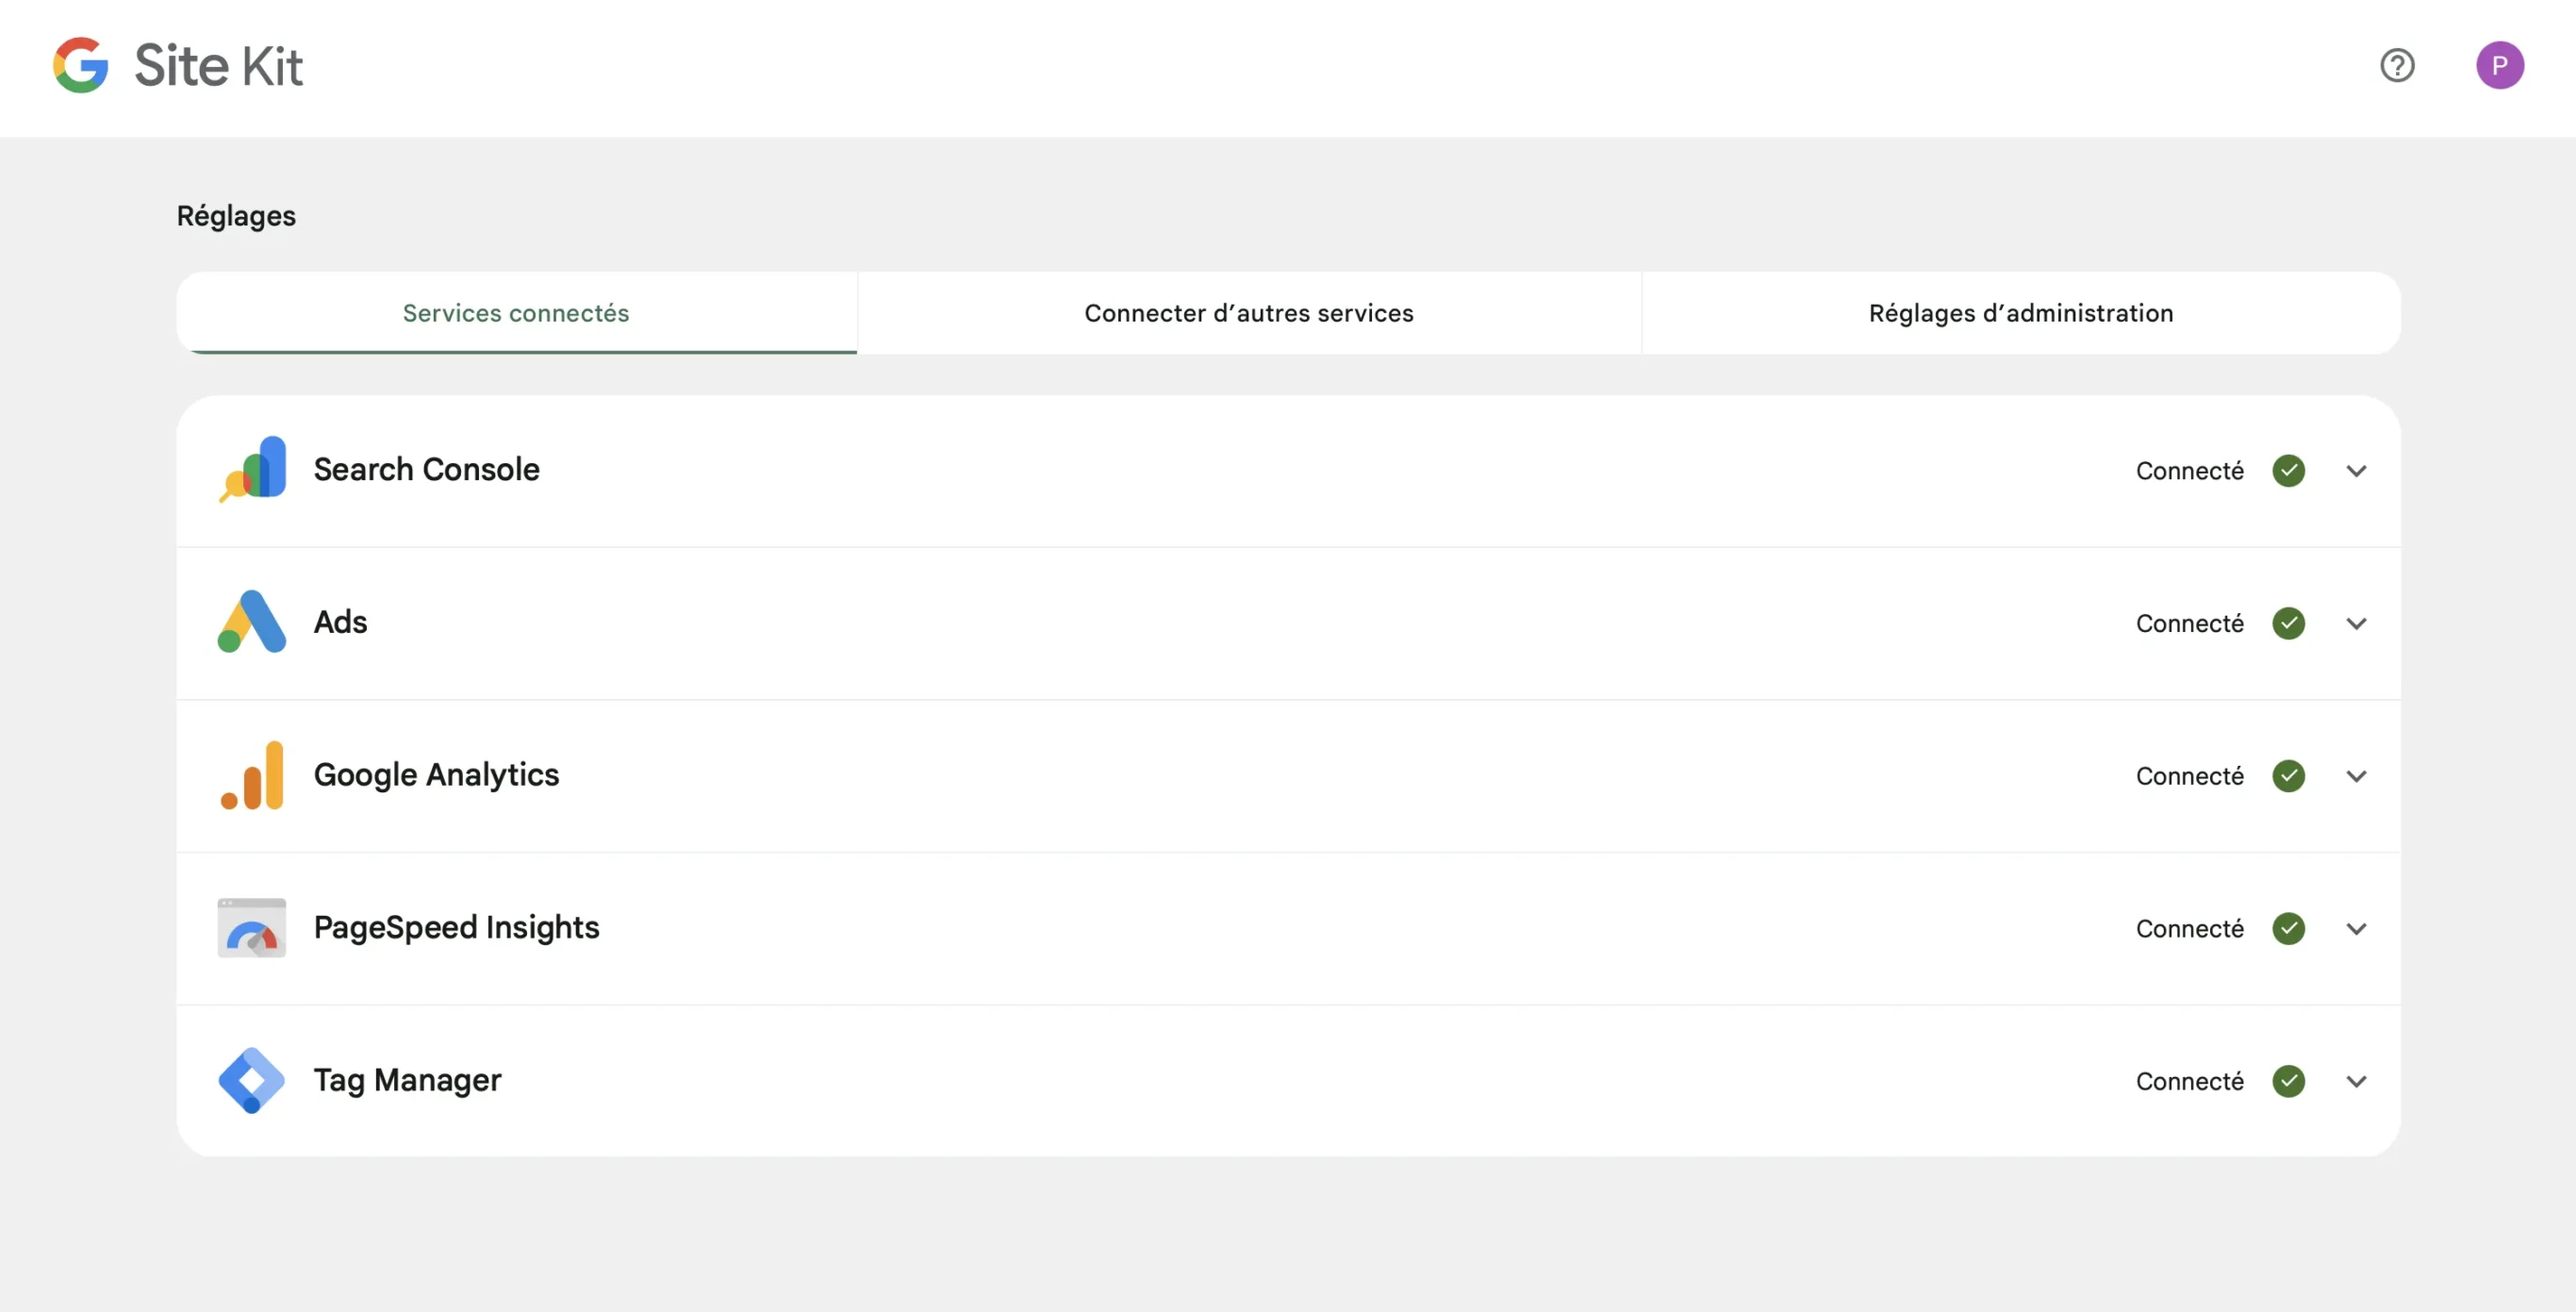
Task: Click the PageSpeed Insights gauge icon
Action: [252, 927]
